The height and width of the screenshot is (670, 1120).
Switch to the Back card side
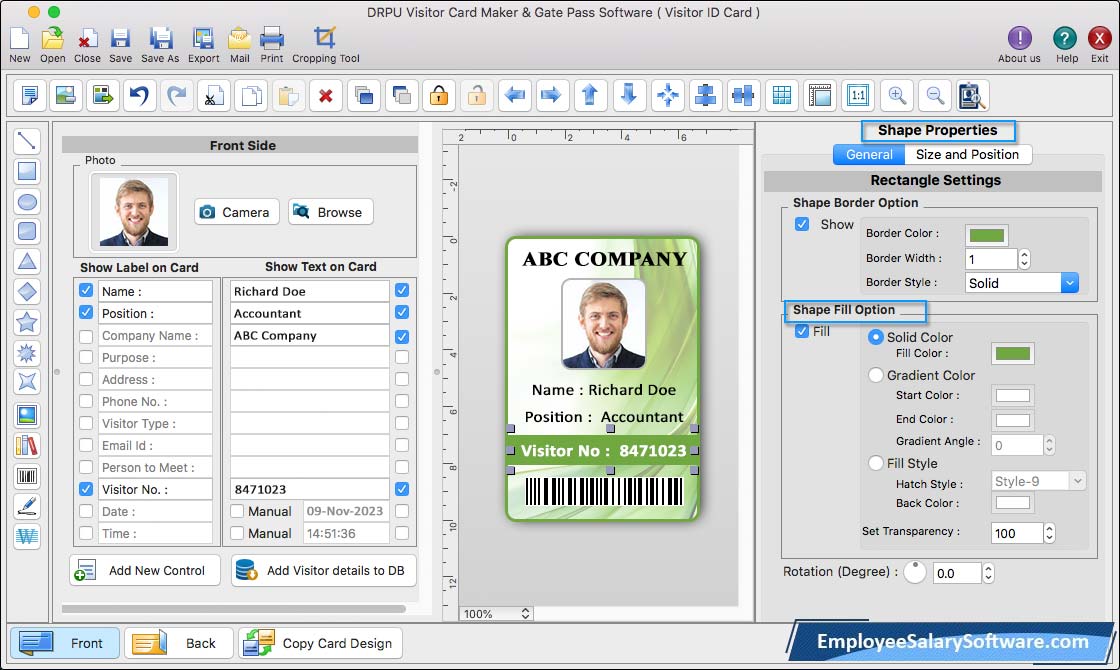(x=179, y=643)
